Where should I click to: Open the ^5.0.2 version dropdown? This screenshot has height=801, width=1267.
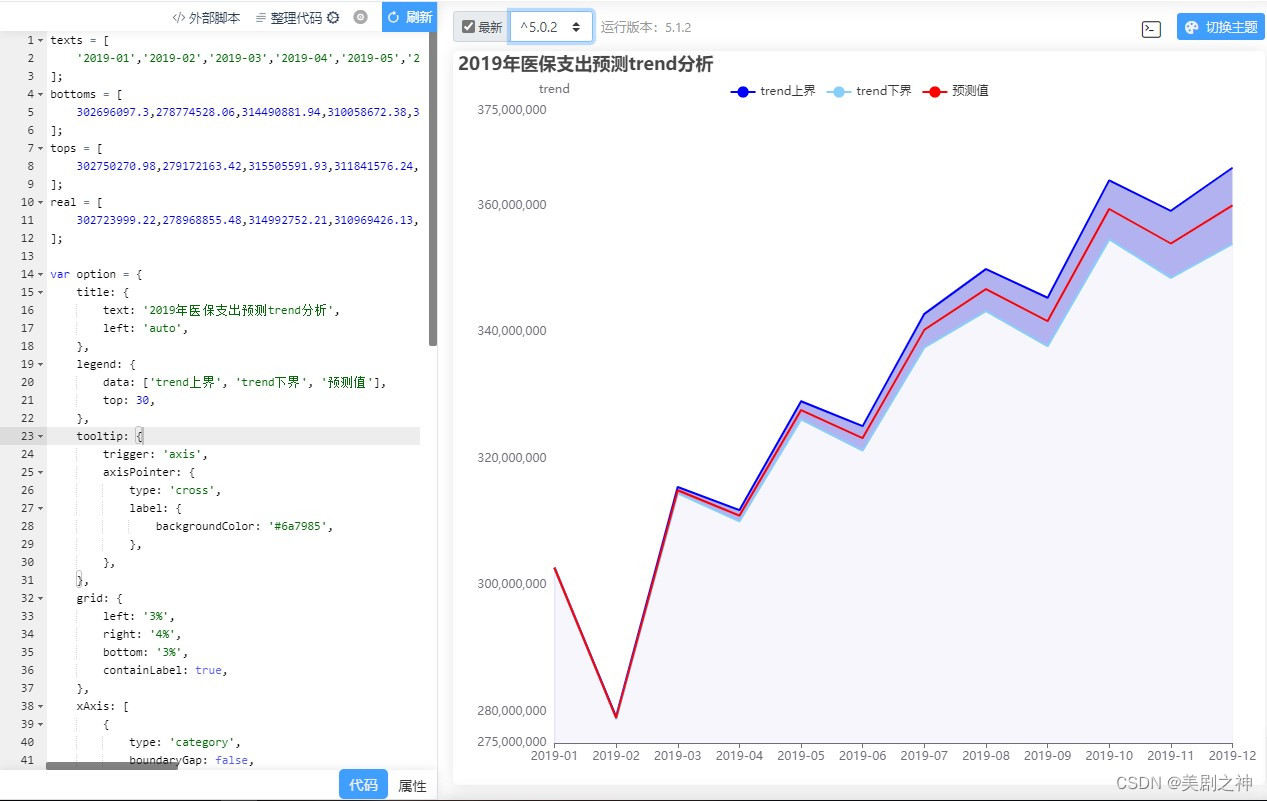click(551, 27)
